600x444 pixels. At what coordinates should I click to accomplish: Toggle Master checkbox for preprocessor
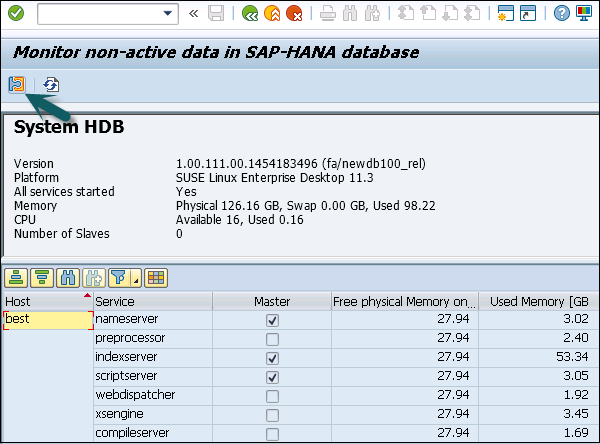[x=271, y=339]
